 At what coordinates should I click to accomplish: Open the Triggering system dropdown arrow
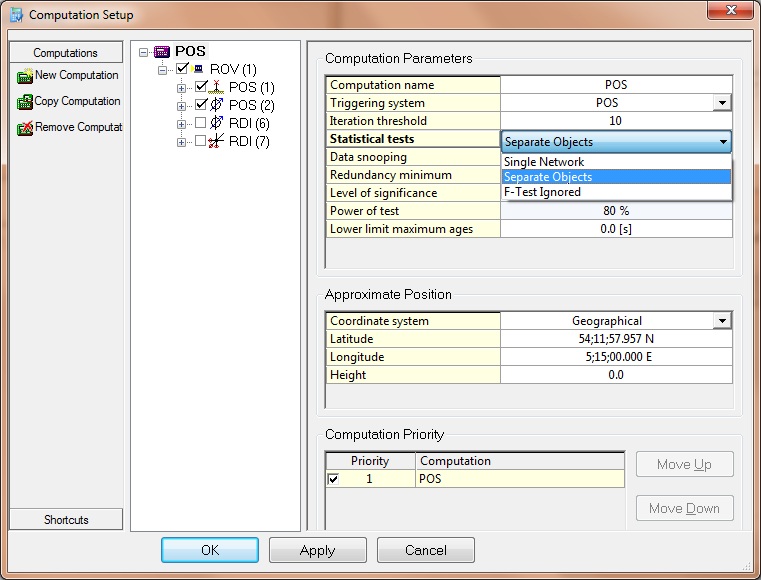pos(722,103)
